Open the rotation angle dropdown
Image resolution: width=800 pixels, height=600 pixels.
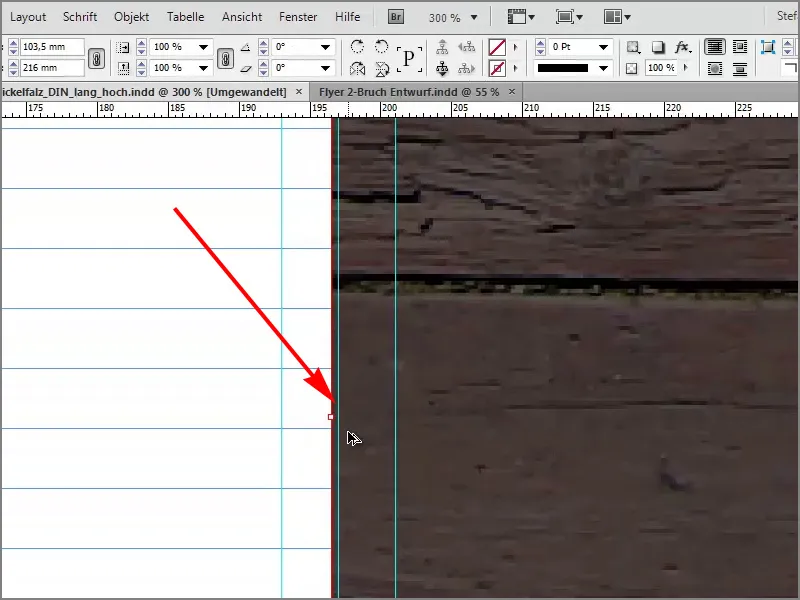pyautogui.click(x=325, y=47)
